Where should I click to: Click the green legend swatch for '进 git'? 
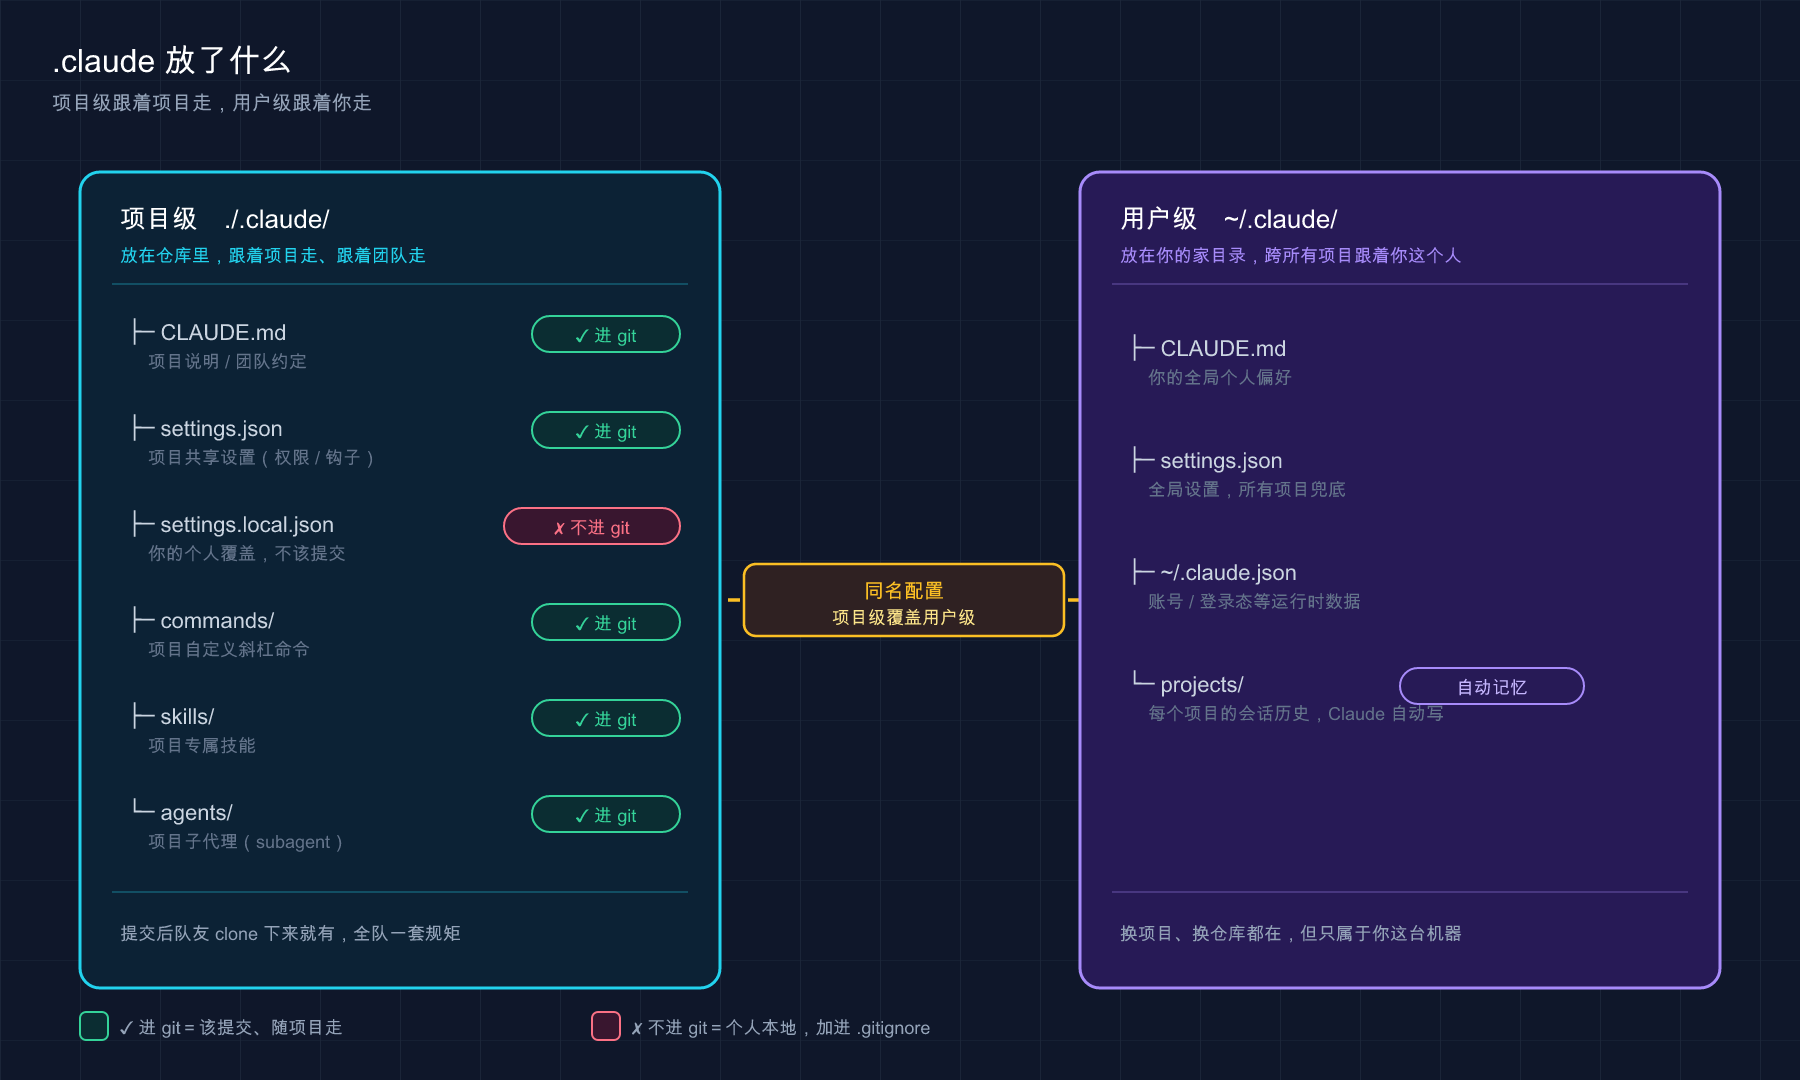[94, 1027]
